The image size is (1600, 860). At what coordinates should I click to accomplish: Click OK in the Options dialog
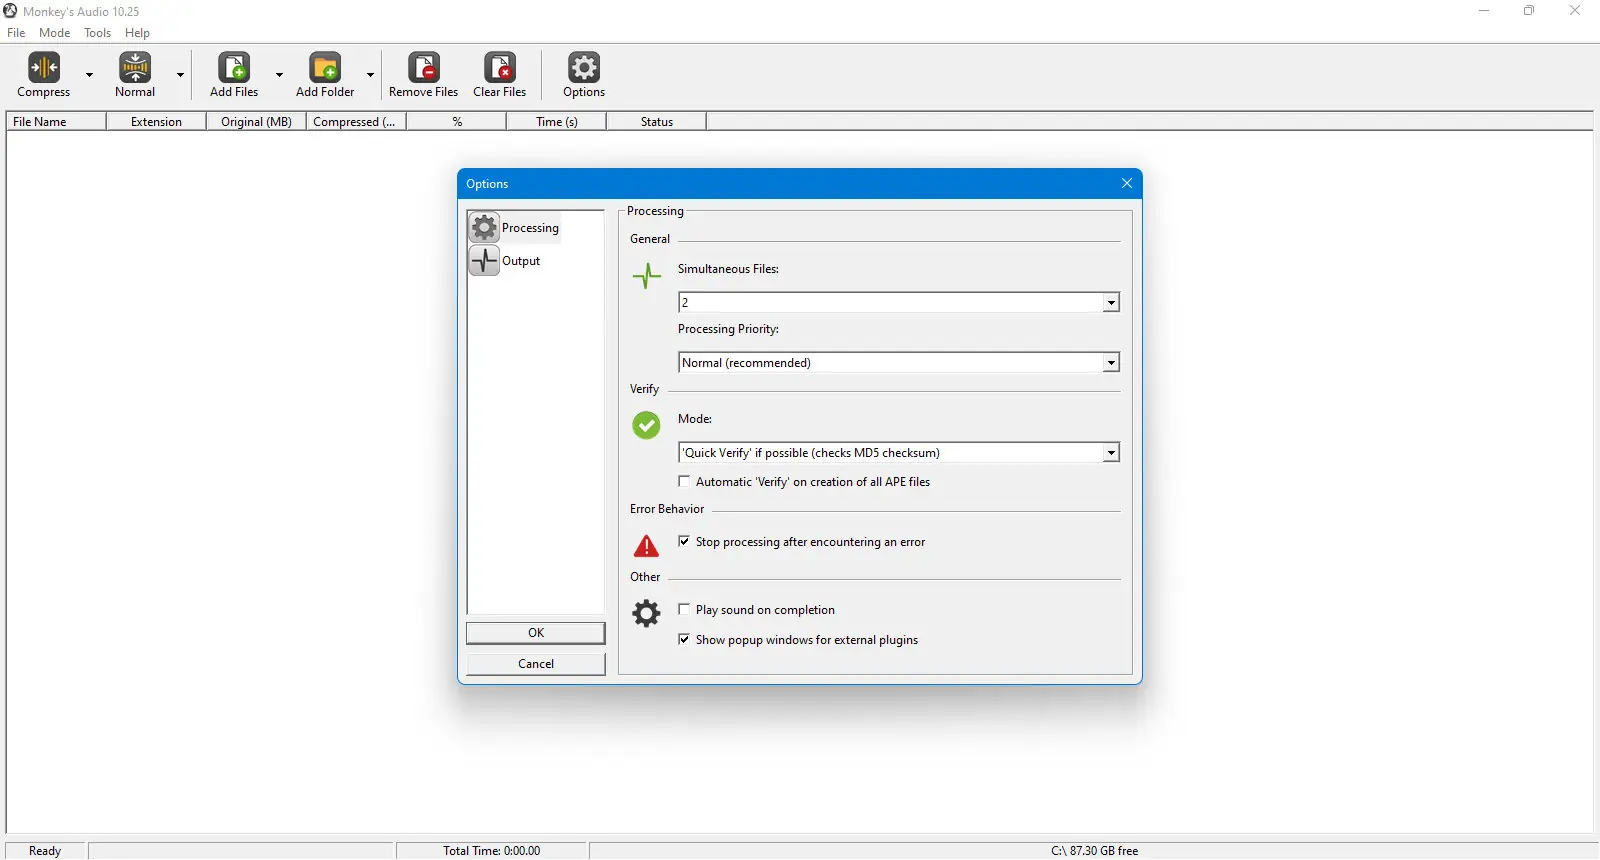pos(536,633)
